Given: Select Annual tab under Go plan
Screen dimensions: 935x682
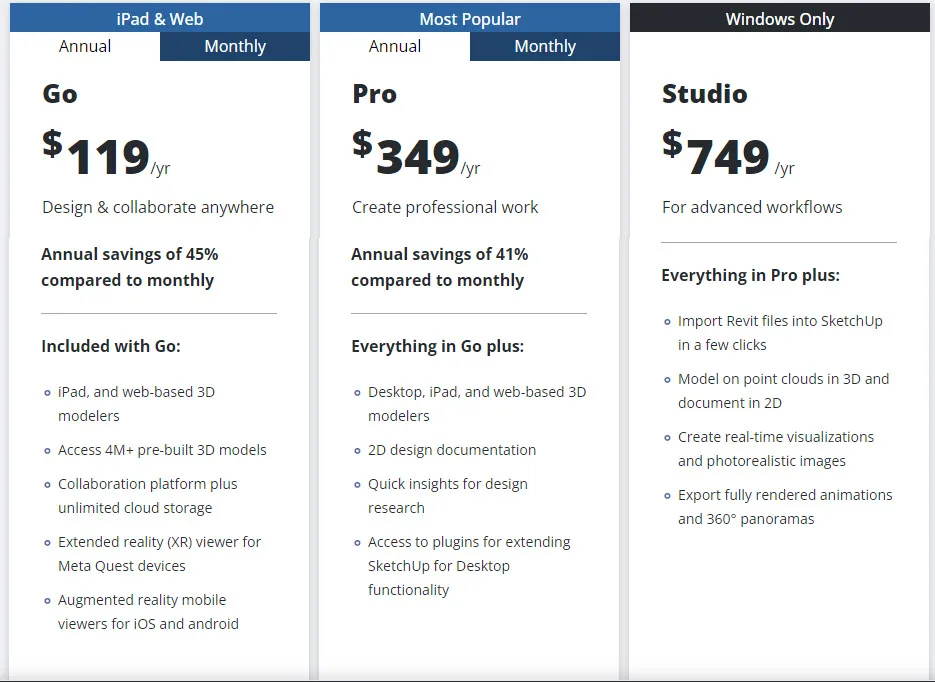Looking at the screenshot, I should tap(85, 46).
